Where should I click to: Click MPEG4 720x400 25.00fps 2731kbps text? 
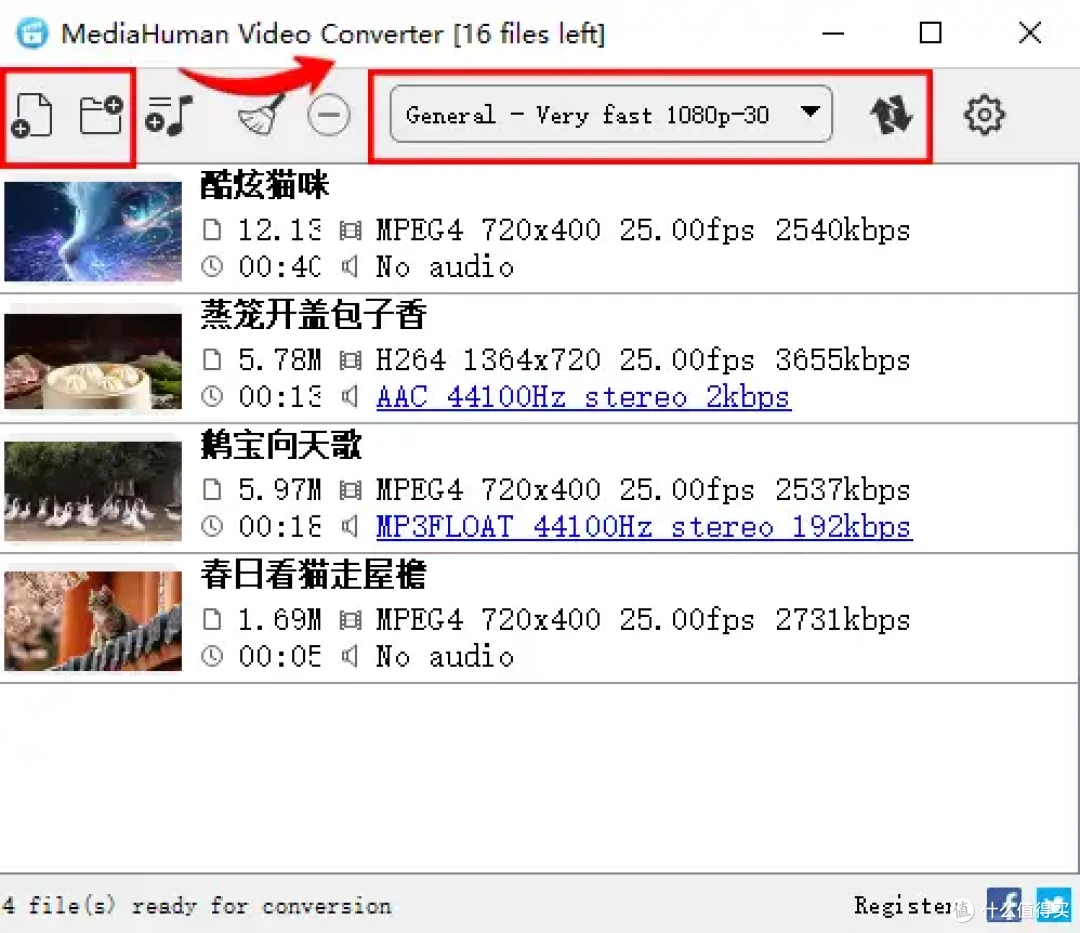(x=643, y=620)
